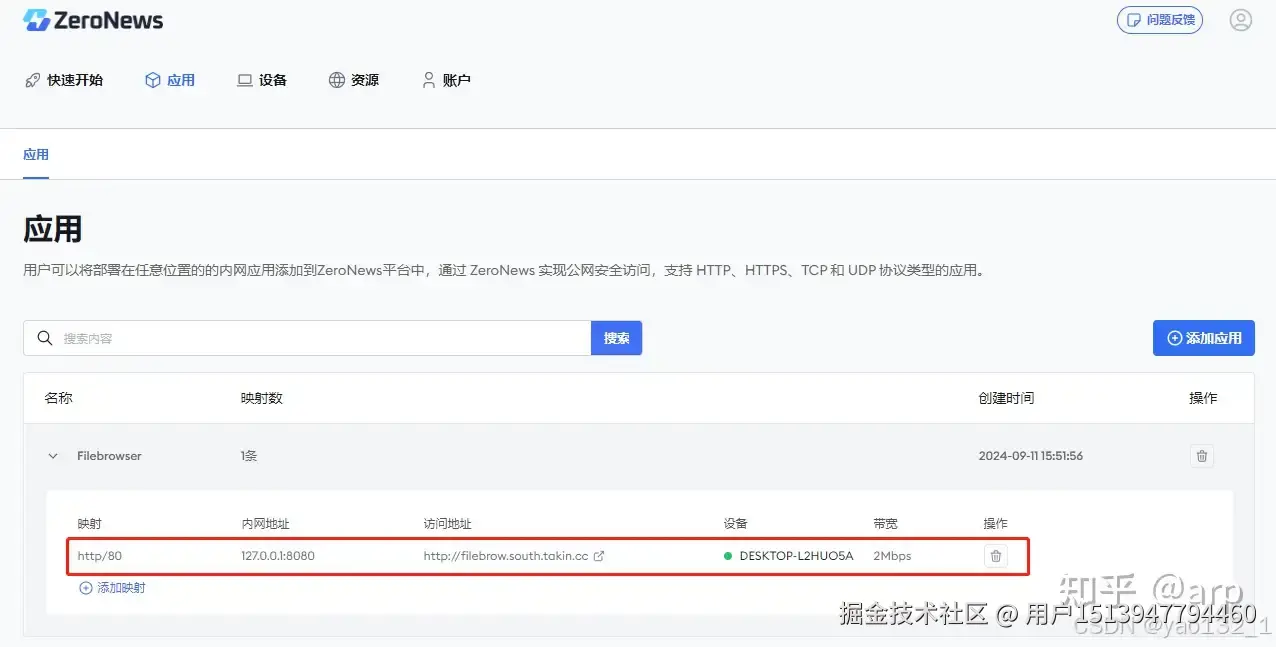Click the 设备 column header in mapping table
Image resolution: width=1276 pixels, height=647 pixels.
tap(735, 524)
